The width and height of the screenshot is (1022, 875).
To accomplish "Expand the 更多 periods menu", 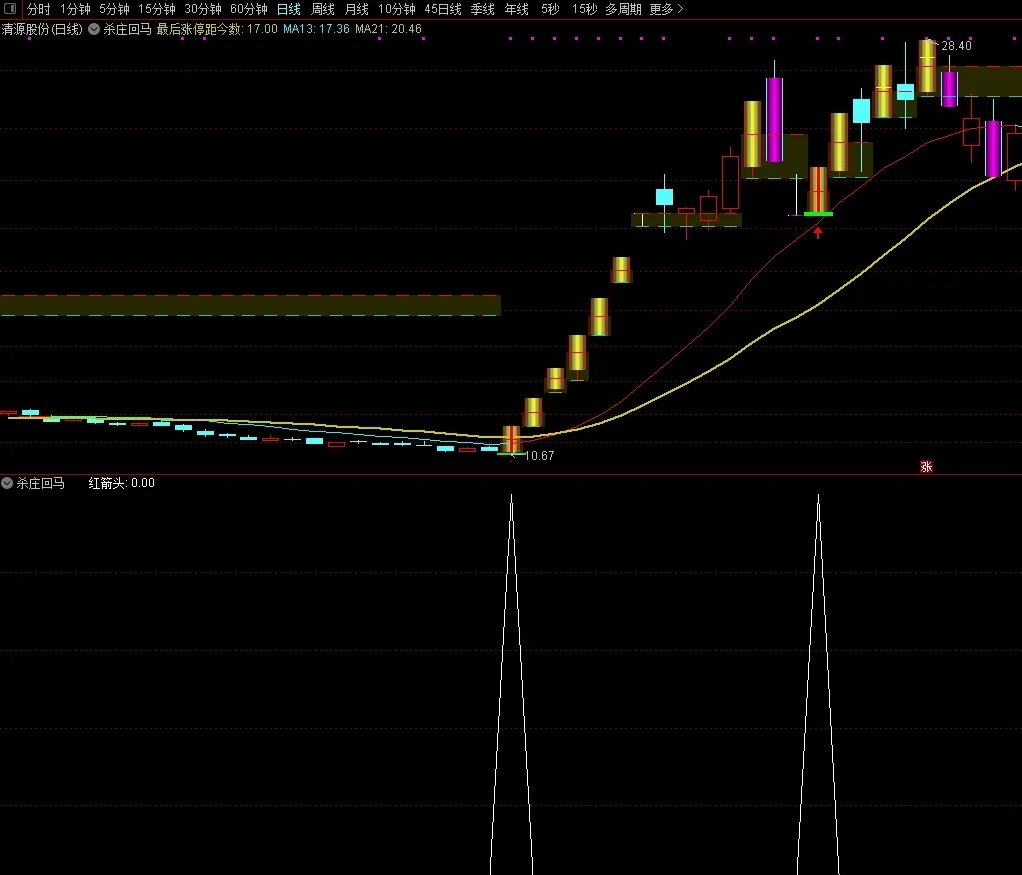I will 666,9.
